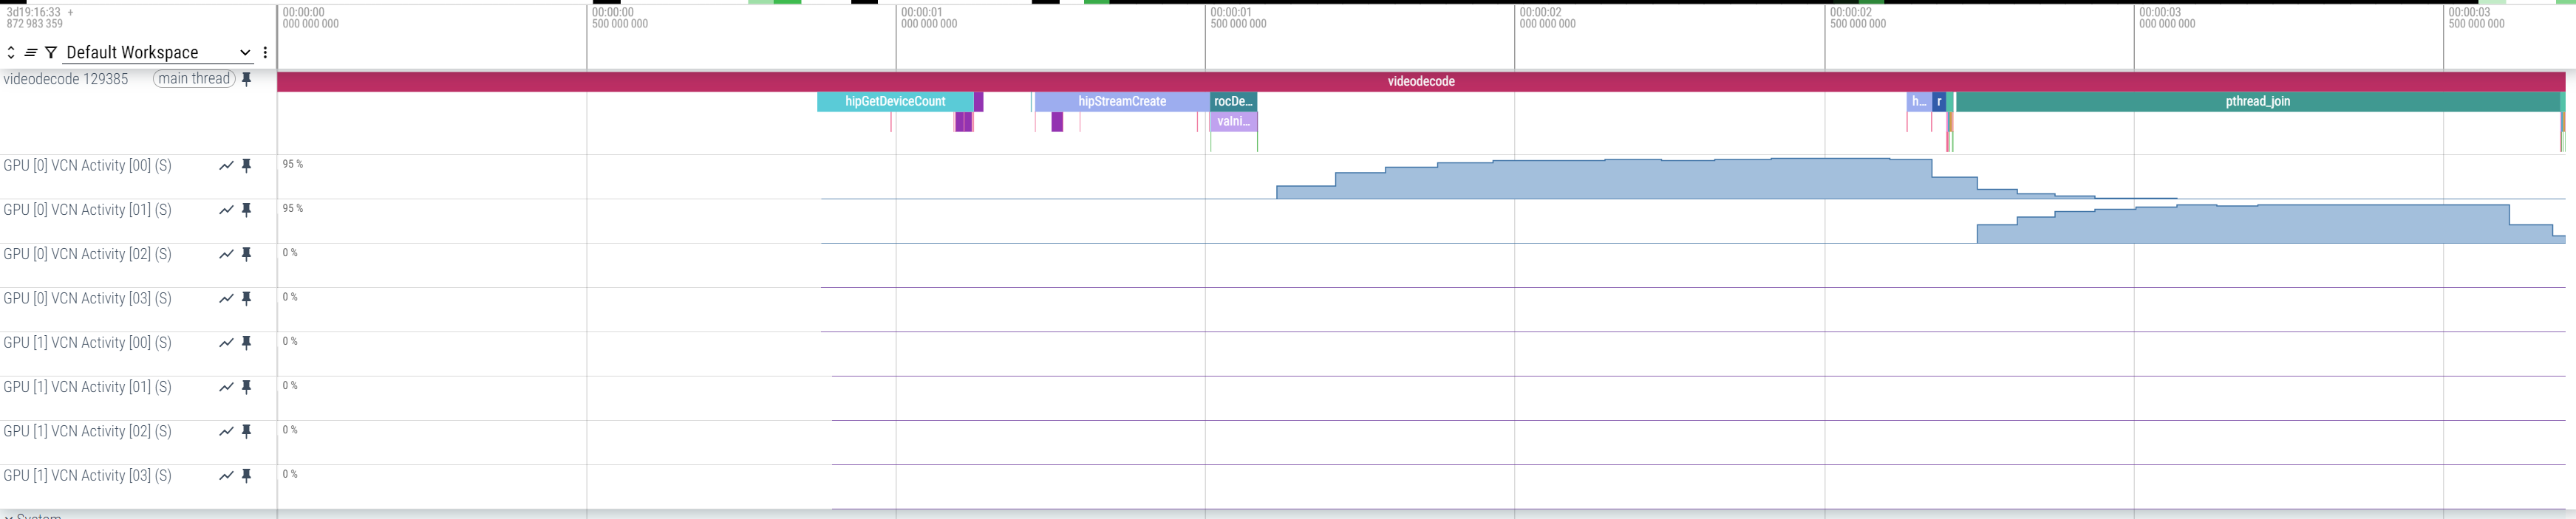
Task: Select the hipGetDeviceCount slice
Action: pyautogui.click(x=894, y=101)
